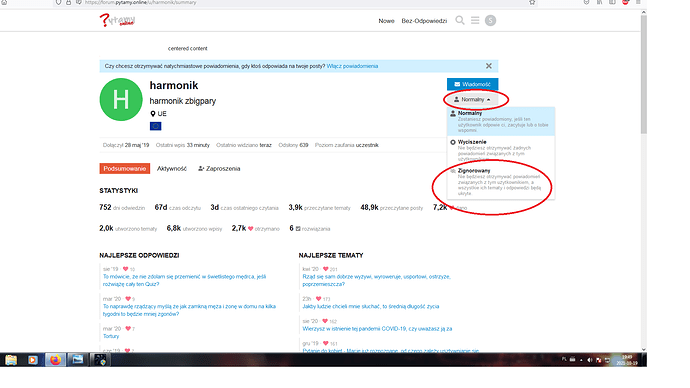Click the taskbar clock

627,360
